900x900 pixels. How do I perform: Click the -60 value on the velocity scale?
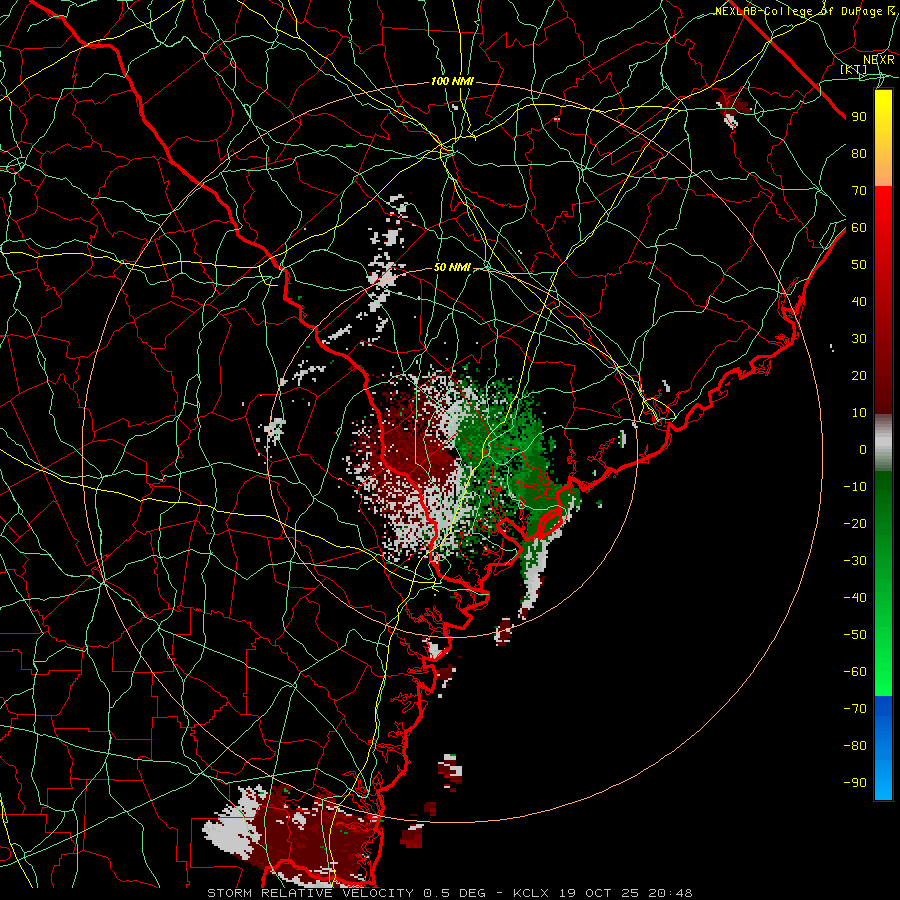point(855,672)
